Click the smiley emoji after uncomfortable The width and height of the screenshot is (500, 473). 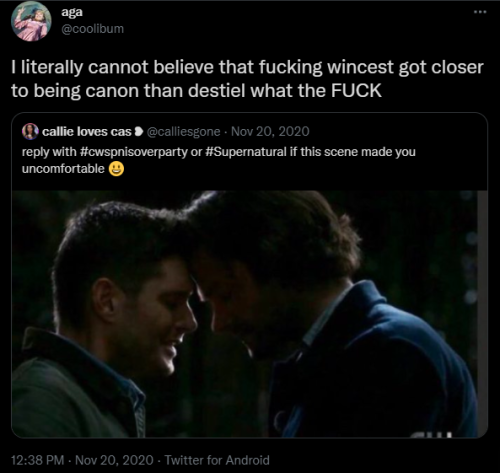tap(116, 169)
